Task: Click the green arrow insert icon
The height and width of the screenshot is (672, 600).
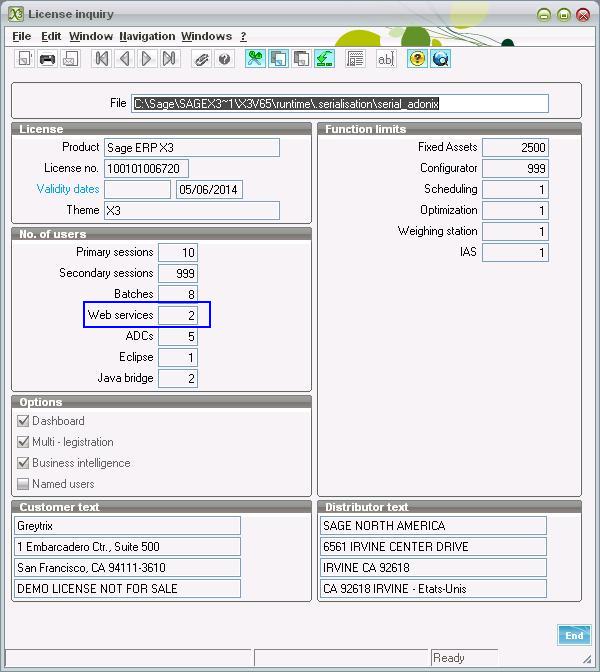Action: [324, 59]
